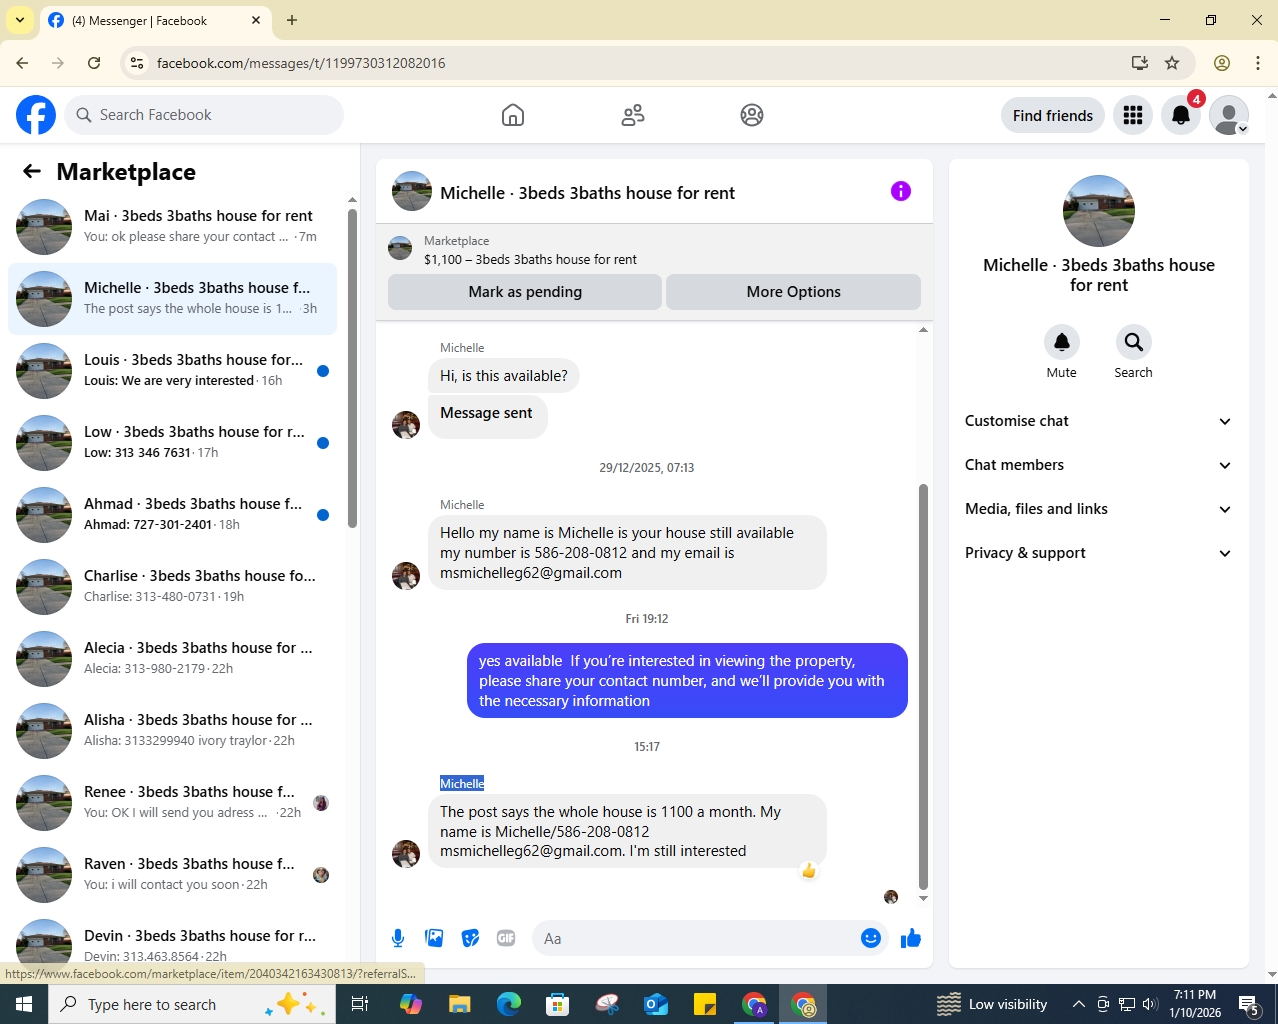1278x1024 pixels.
Task: Attach a photo file icon
Action: (434, 938)
